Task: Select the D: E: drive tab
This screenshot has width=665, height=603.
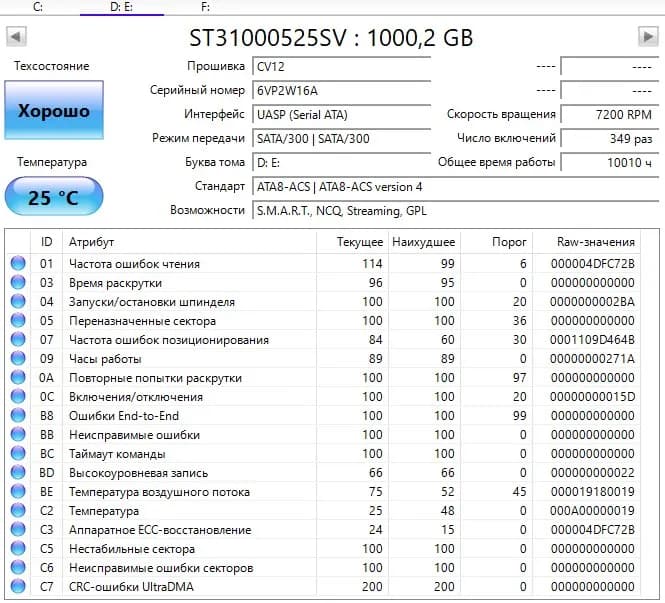Action: (121, 7)
